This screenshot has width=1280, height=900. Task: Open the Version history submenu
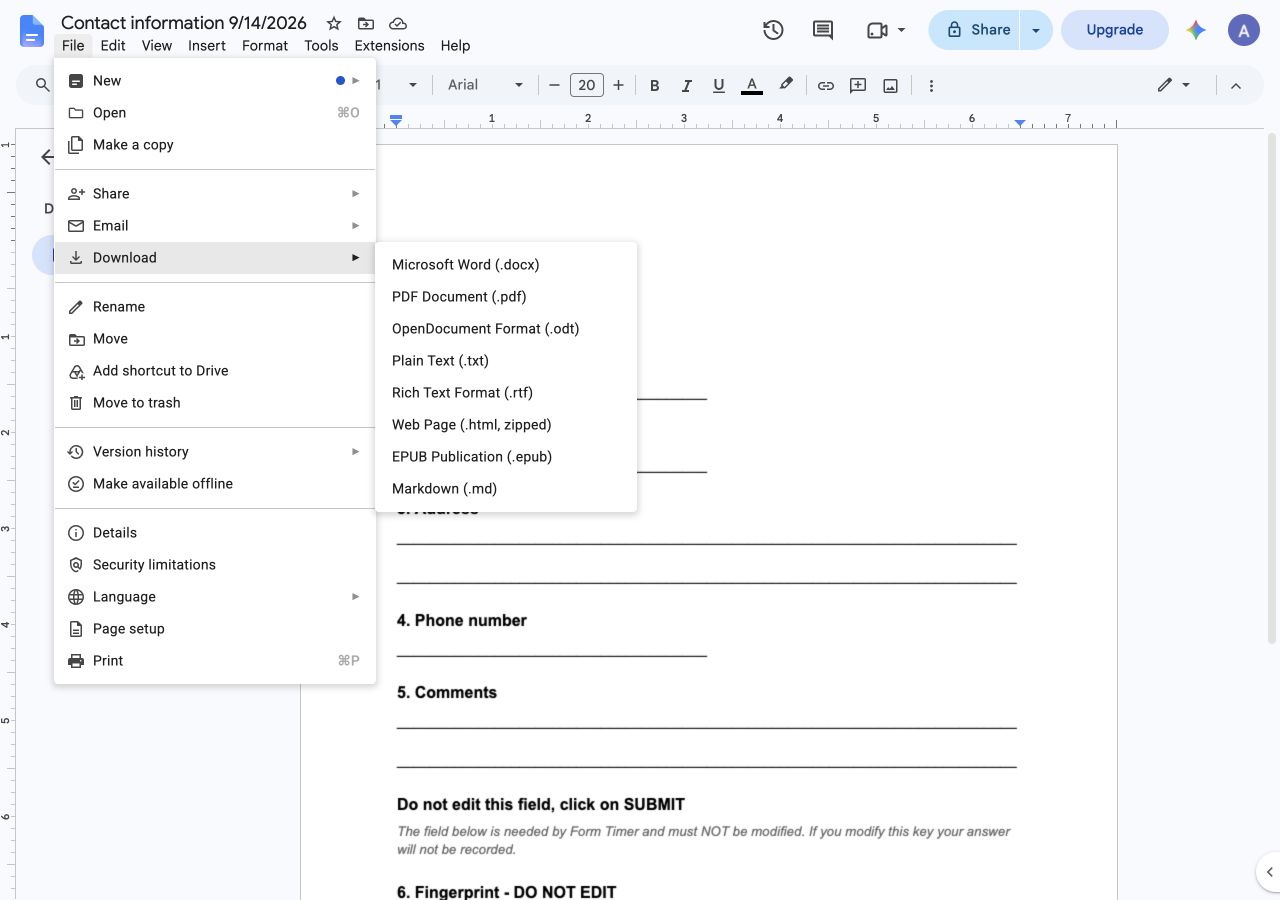[x=215, y=452]
